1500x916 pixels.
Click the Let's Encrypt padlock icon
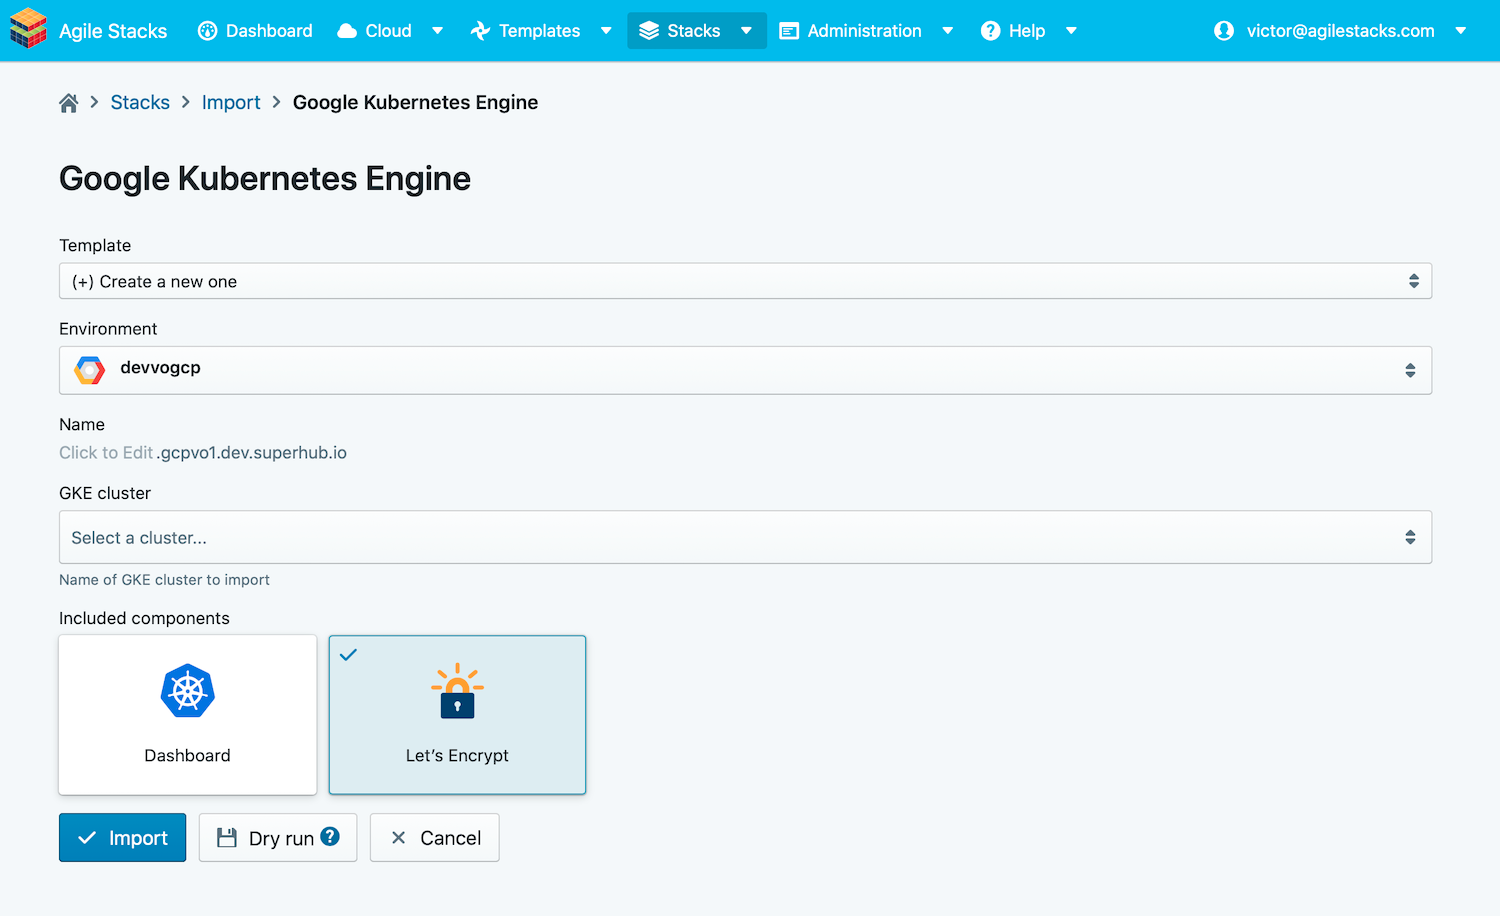457,691
